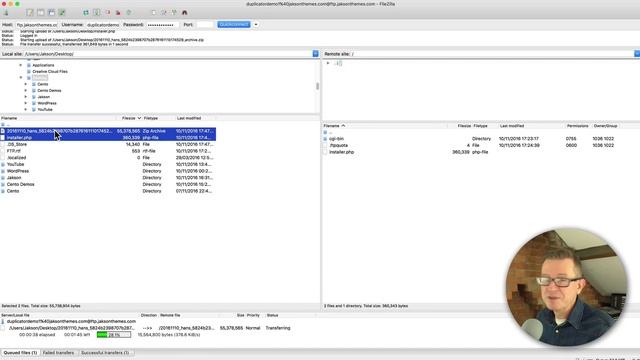Expand WordPress folder in local tree
Screen dimensions: 640x360
click(x=26, y=103)
